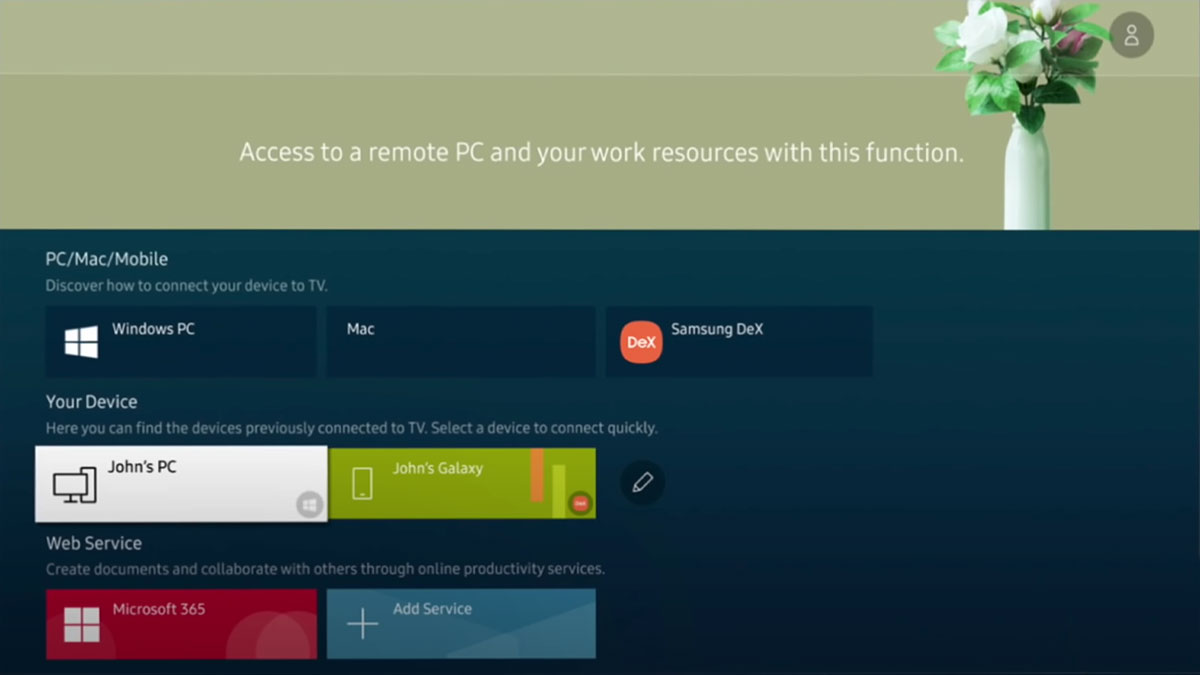The height and width of the screenshot is (675, 1200).
Task: Click 'Discover how to connect your device' text
Action: (186, 285)
